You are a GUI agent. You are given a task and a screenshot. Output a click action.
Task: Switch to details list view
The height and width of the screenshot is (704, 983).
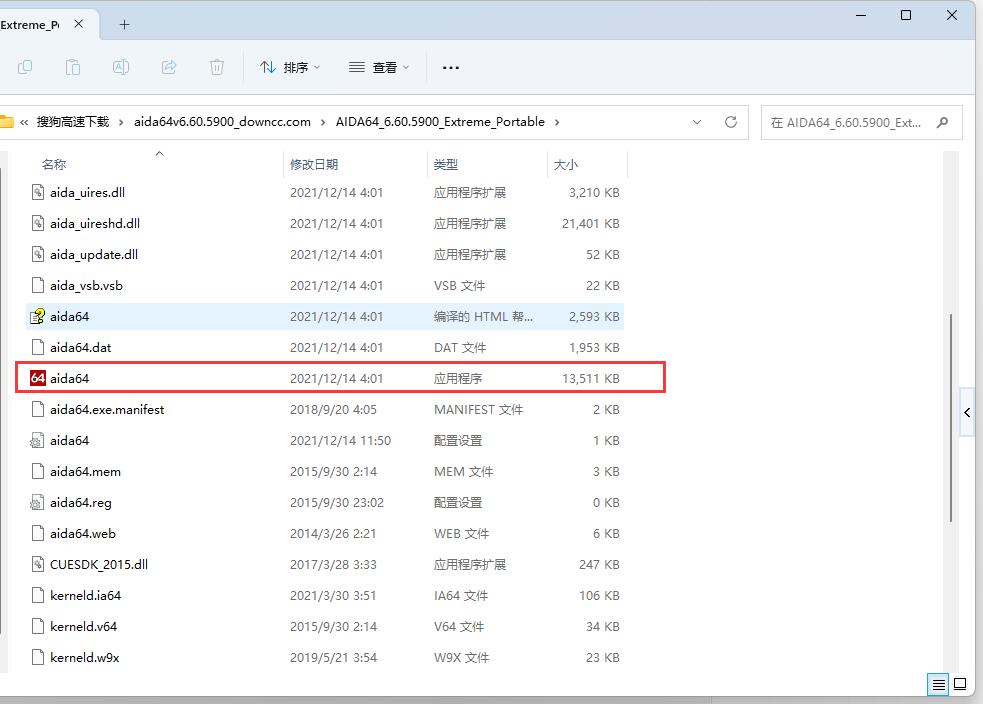click(x=938, y=685)
